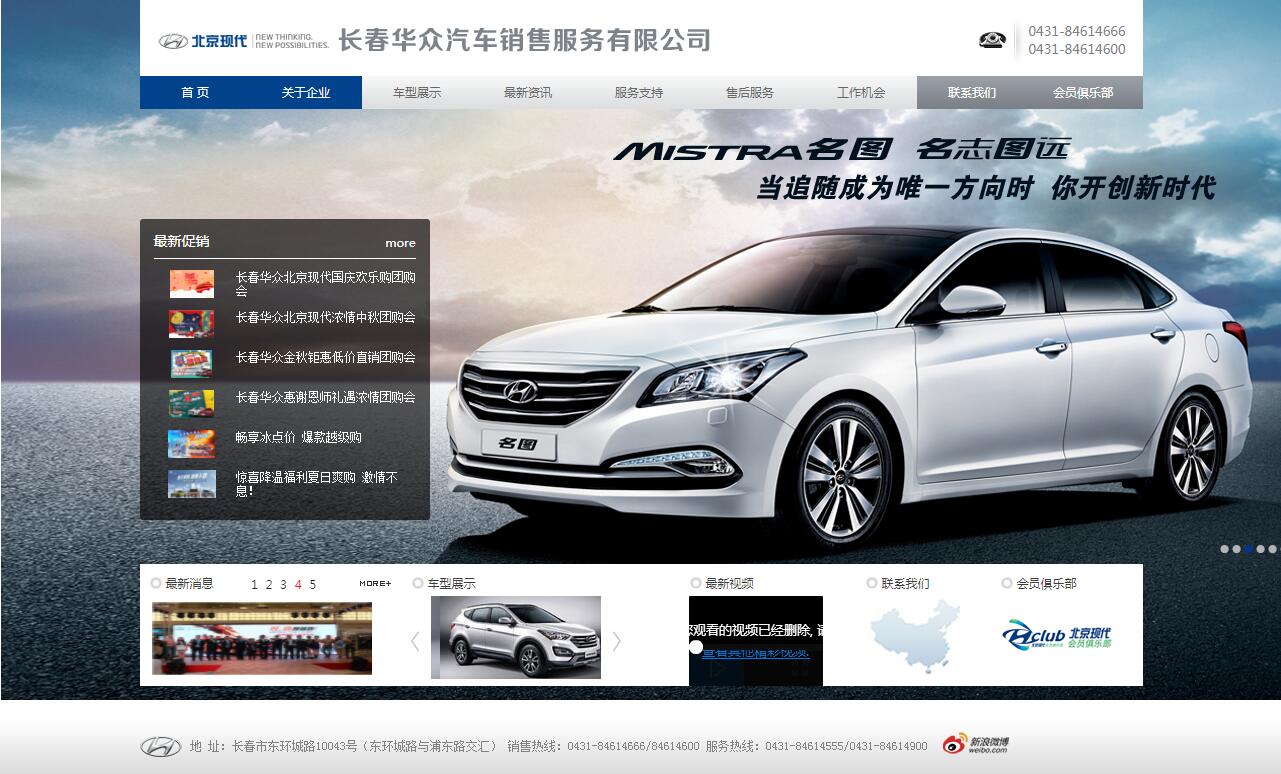Screen dimensions: 1281x774
Task: Click the MORE+ link beside 最新消息
Action: [375, 583]
